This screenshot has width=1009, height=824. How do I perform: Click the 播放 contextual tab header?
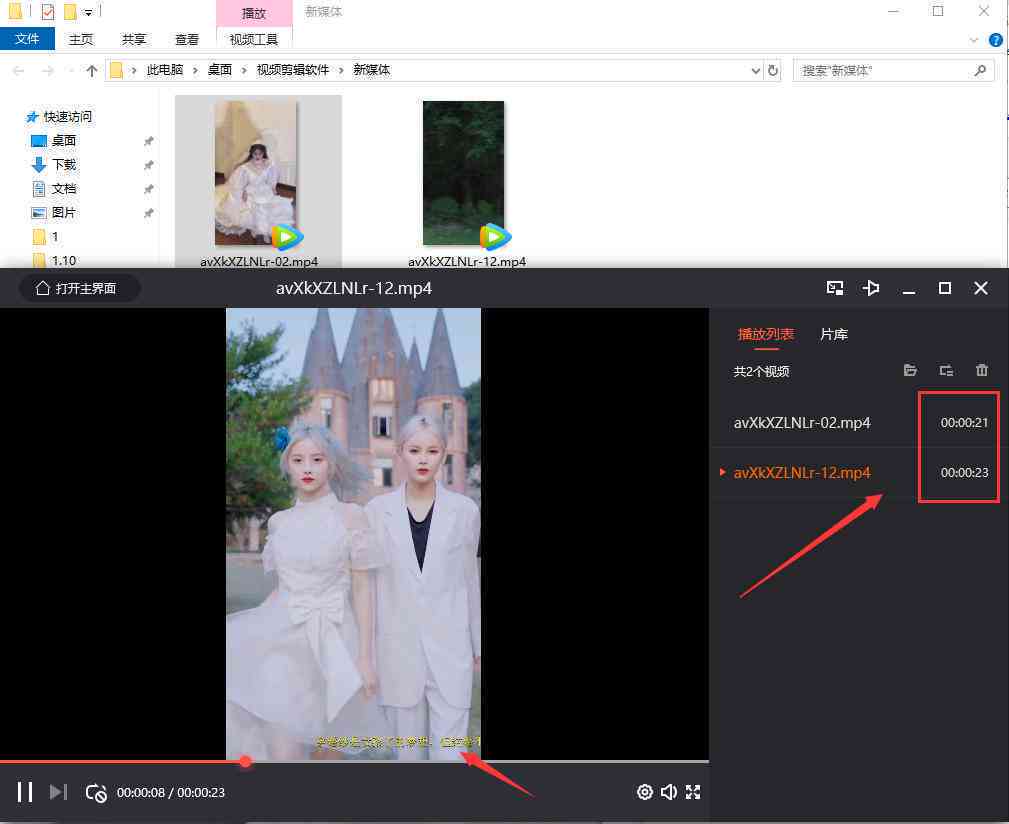[254, 13]
